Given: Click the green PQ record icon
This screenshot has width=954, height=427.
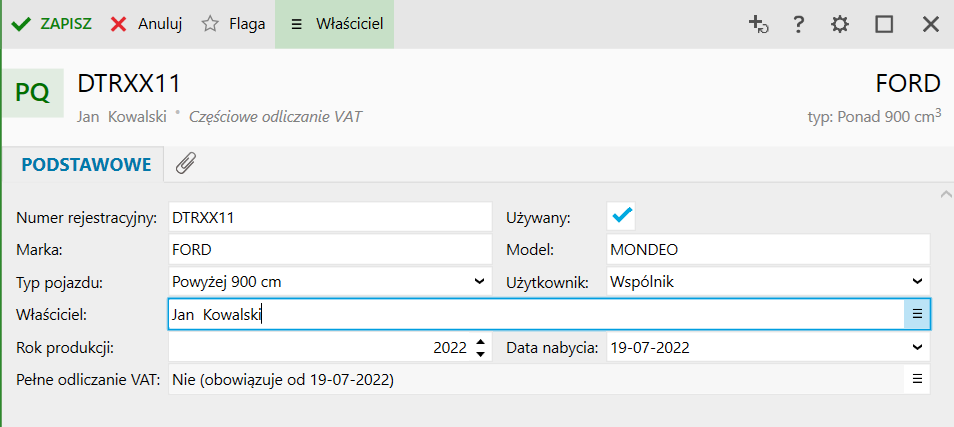Looking at the screenshot, I should 32,93.
